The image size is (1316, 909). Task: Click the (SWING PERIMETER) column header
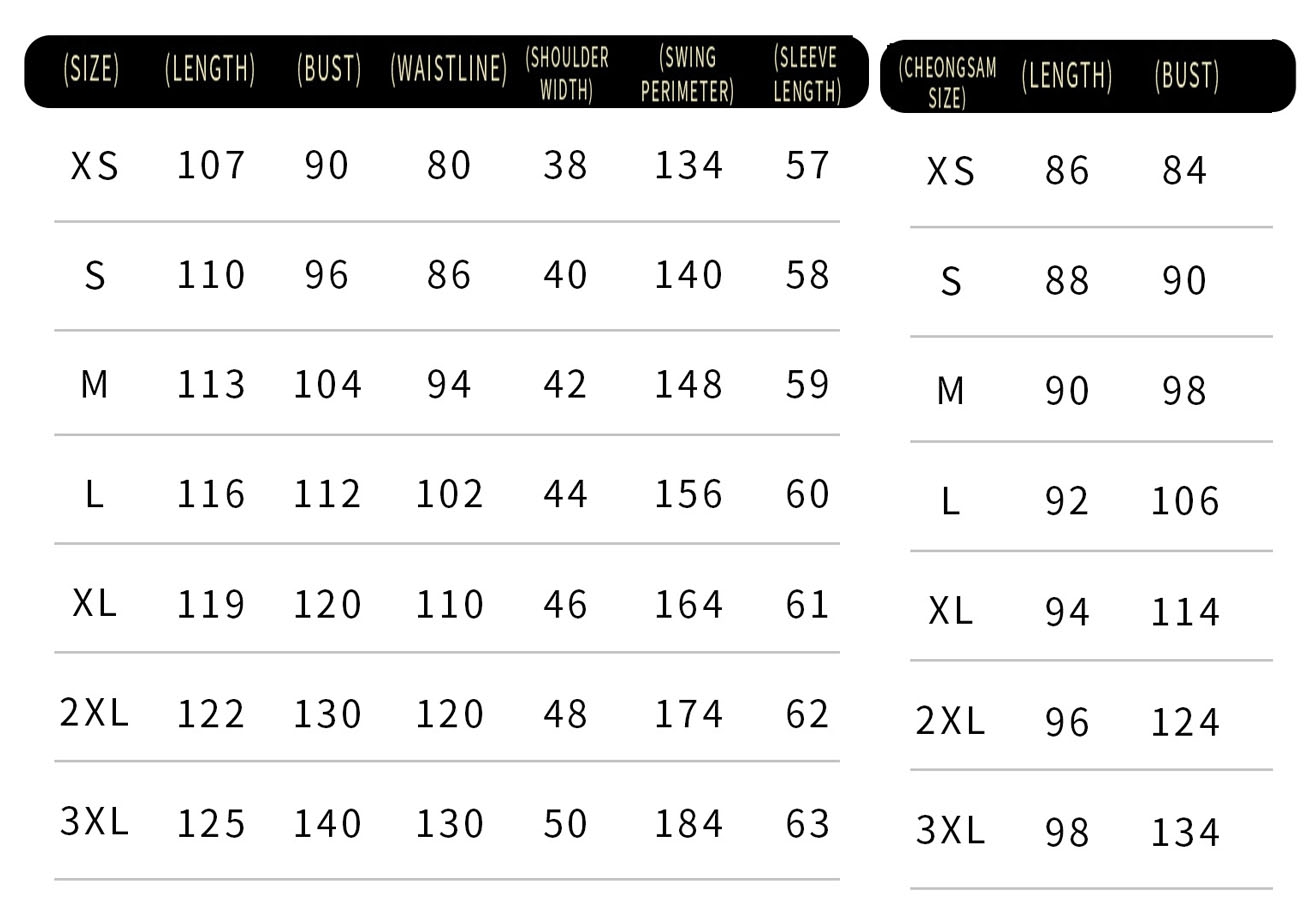[687, 74]
